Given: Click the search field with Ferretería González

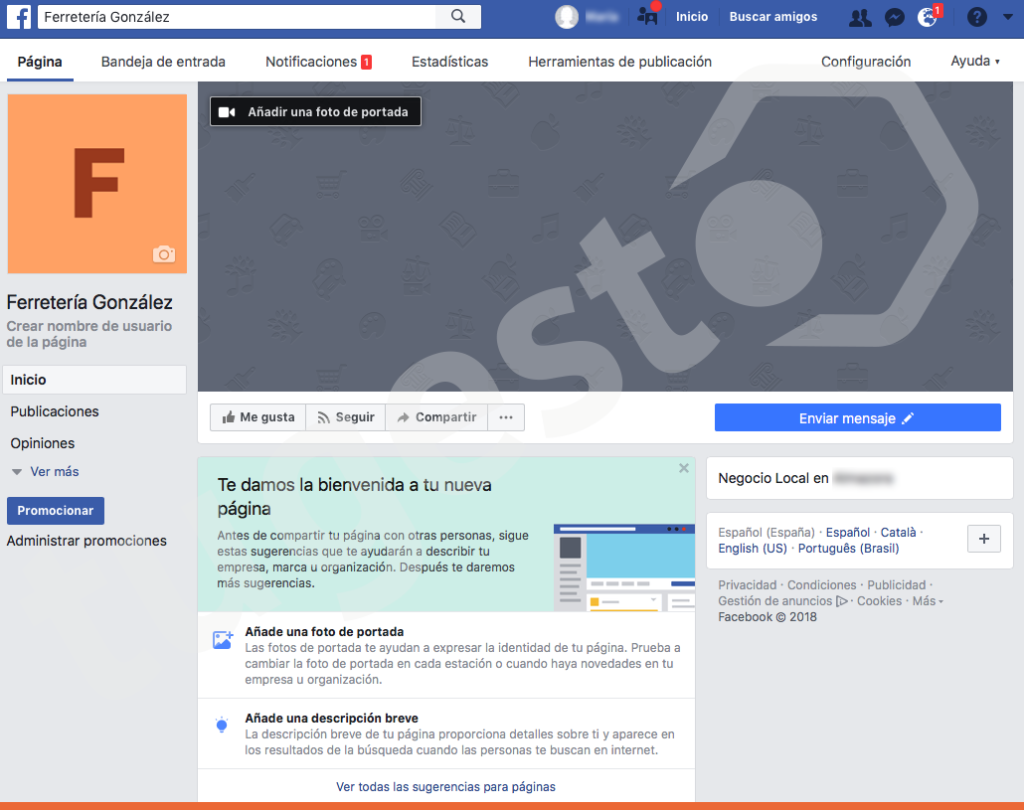Looking at the screenshot, I should click(x=236, y=16).
